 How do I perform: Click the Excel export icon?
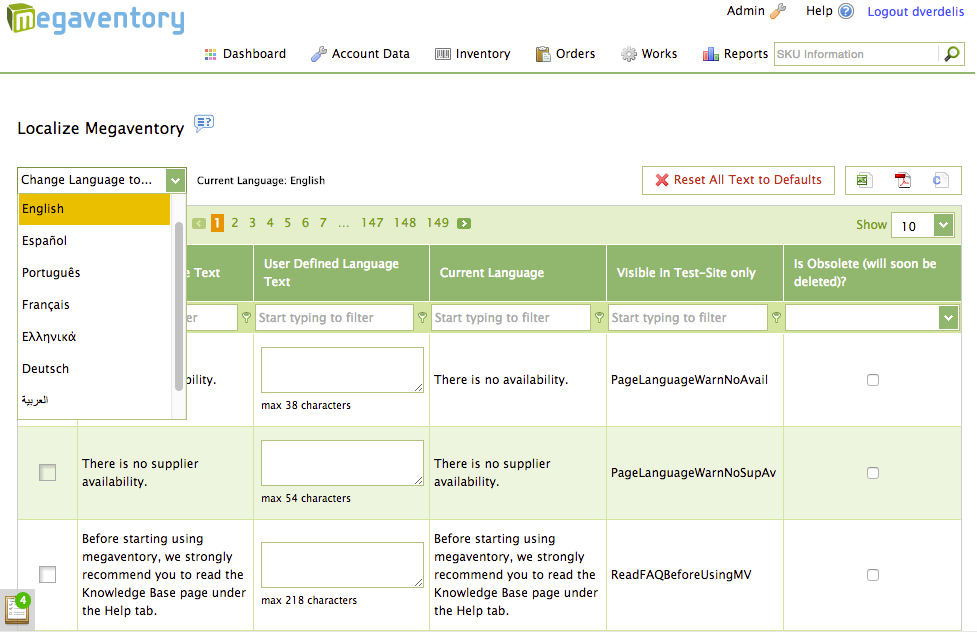tap(864, 180)
